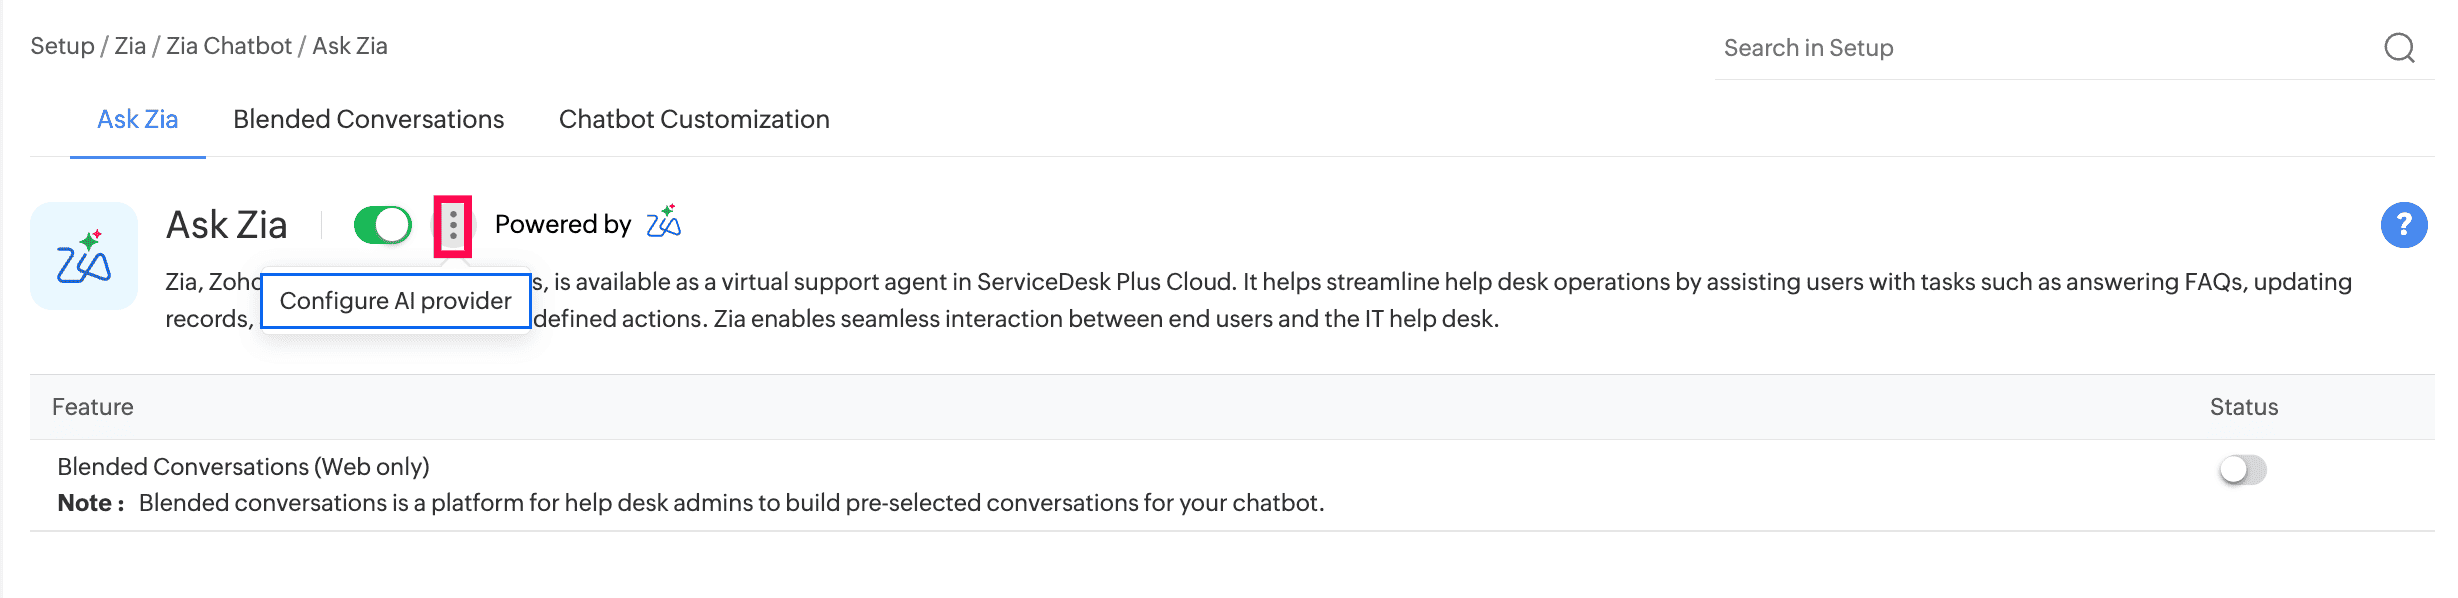
Task: Go to the Chatbot Customization tab
Action: coord(694,119)
